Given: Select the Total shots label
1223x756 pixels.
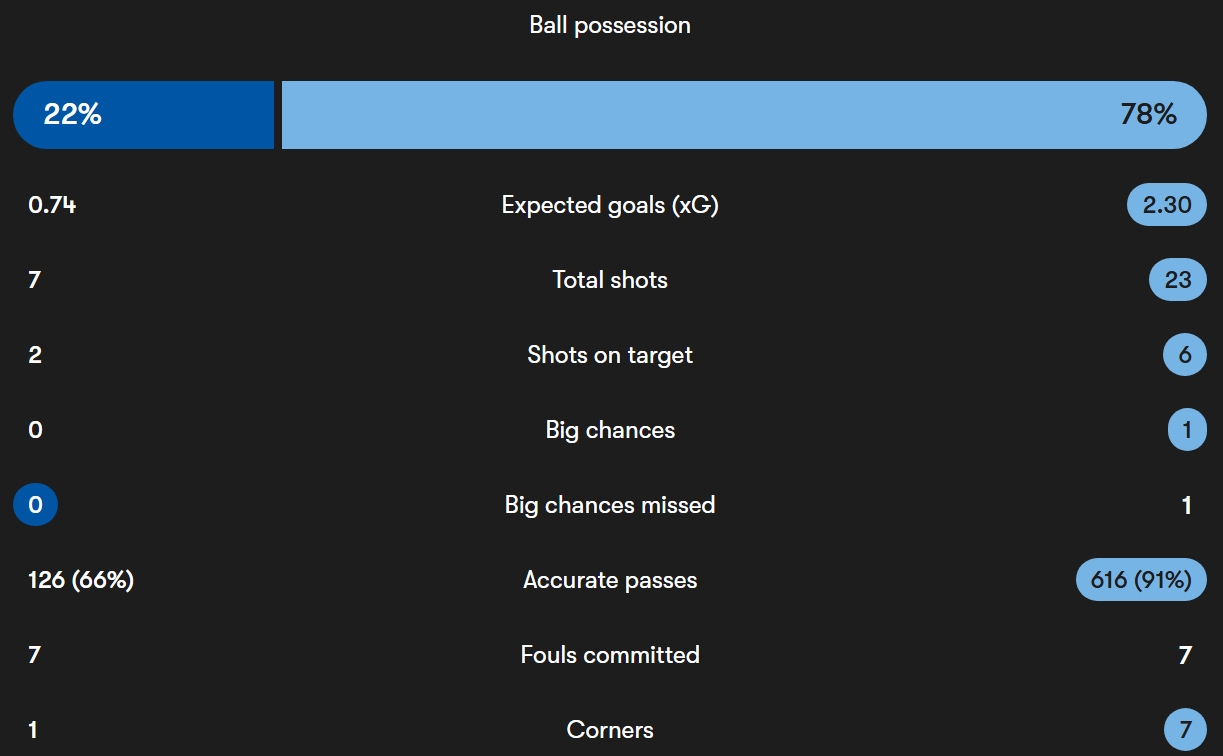Looking at the screenshot, I should [610, 280].
